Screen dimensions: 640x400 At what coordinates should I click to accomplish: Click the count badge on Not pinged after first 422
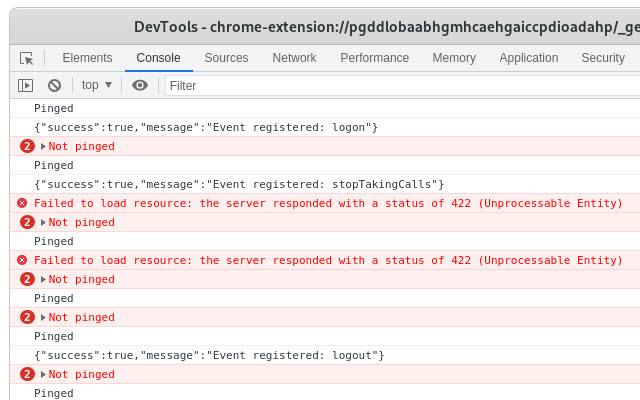27,222
